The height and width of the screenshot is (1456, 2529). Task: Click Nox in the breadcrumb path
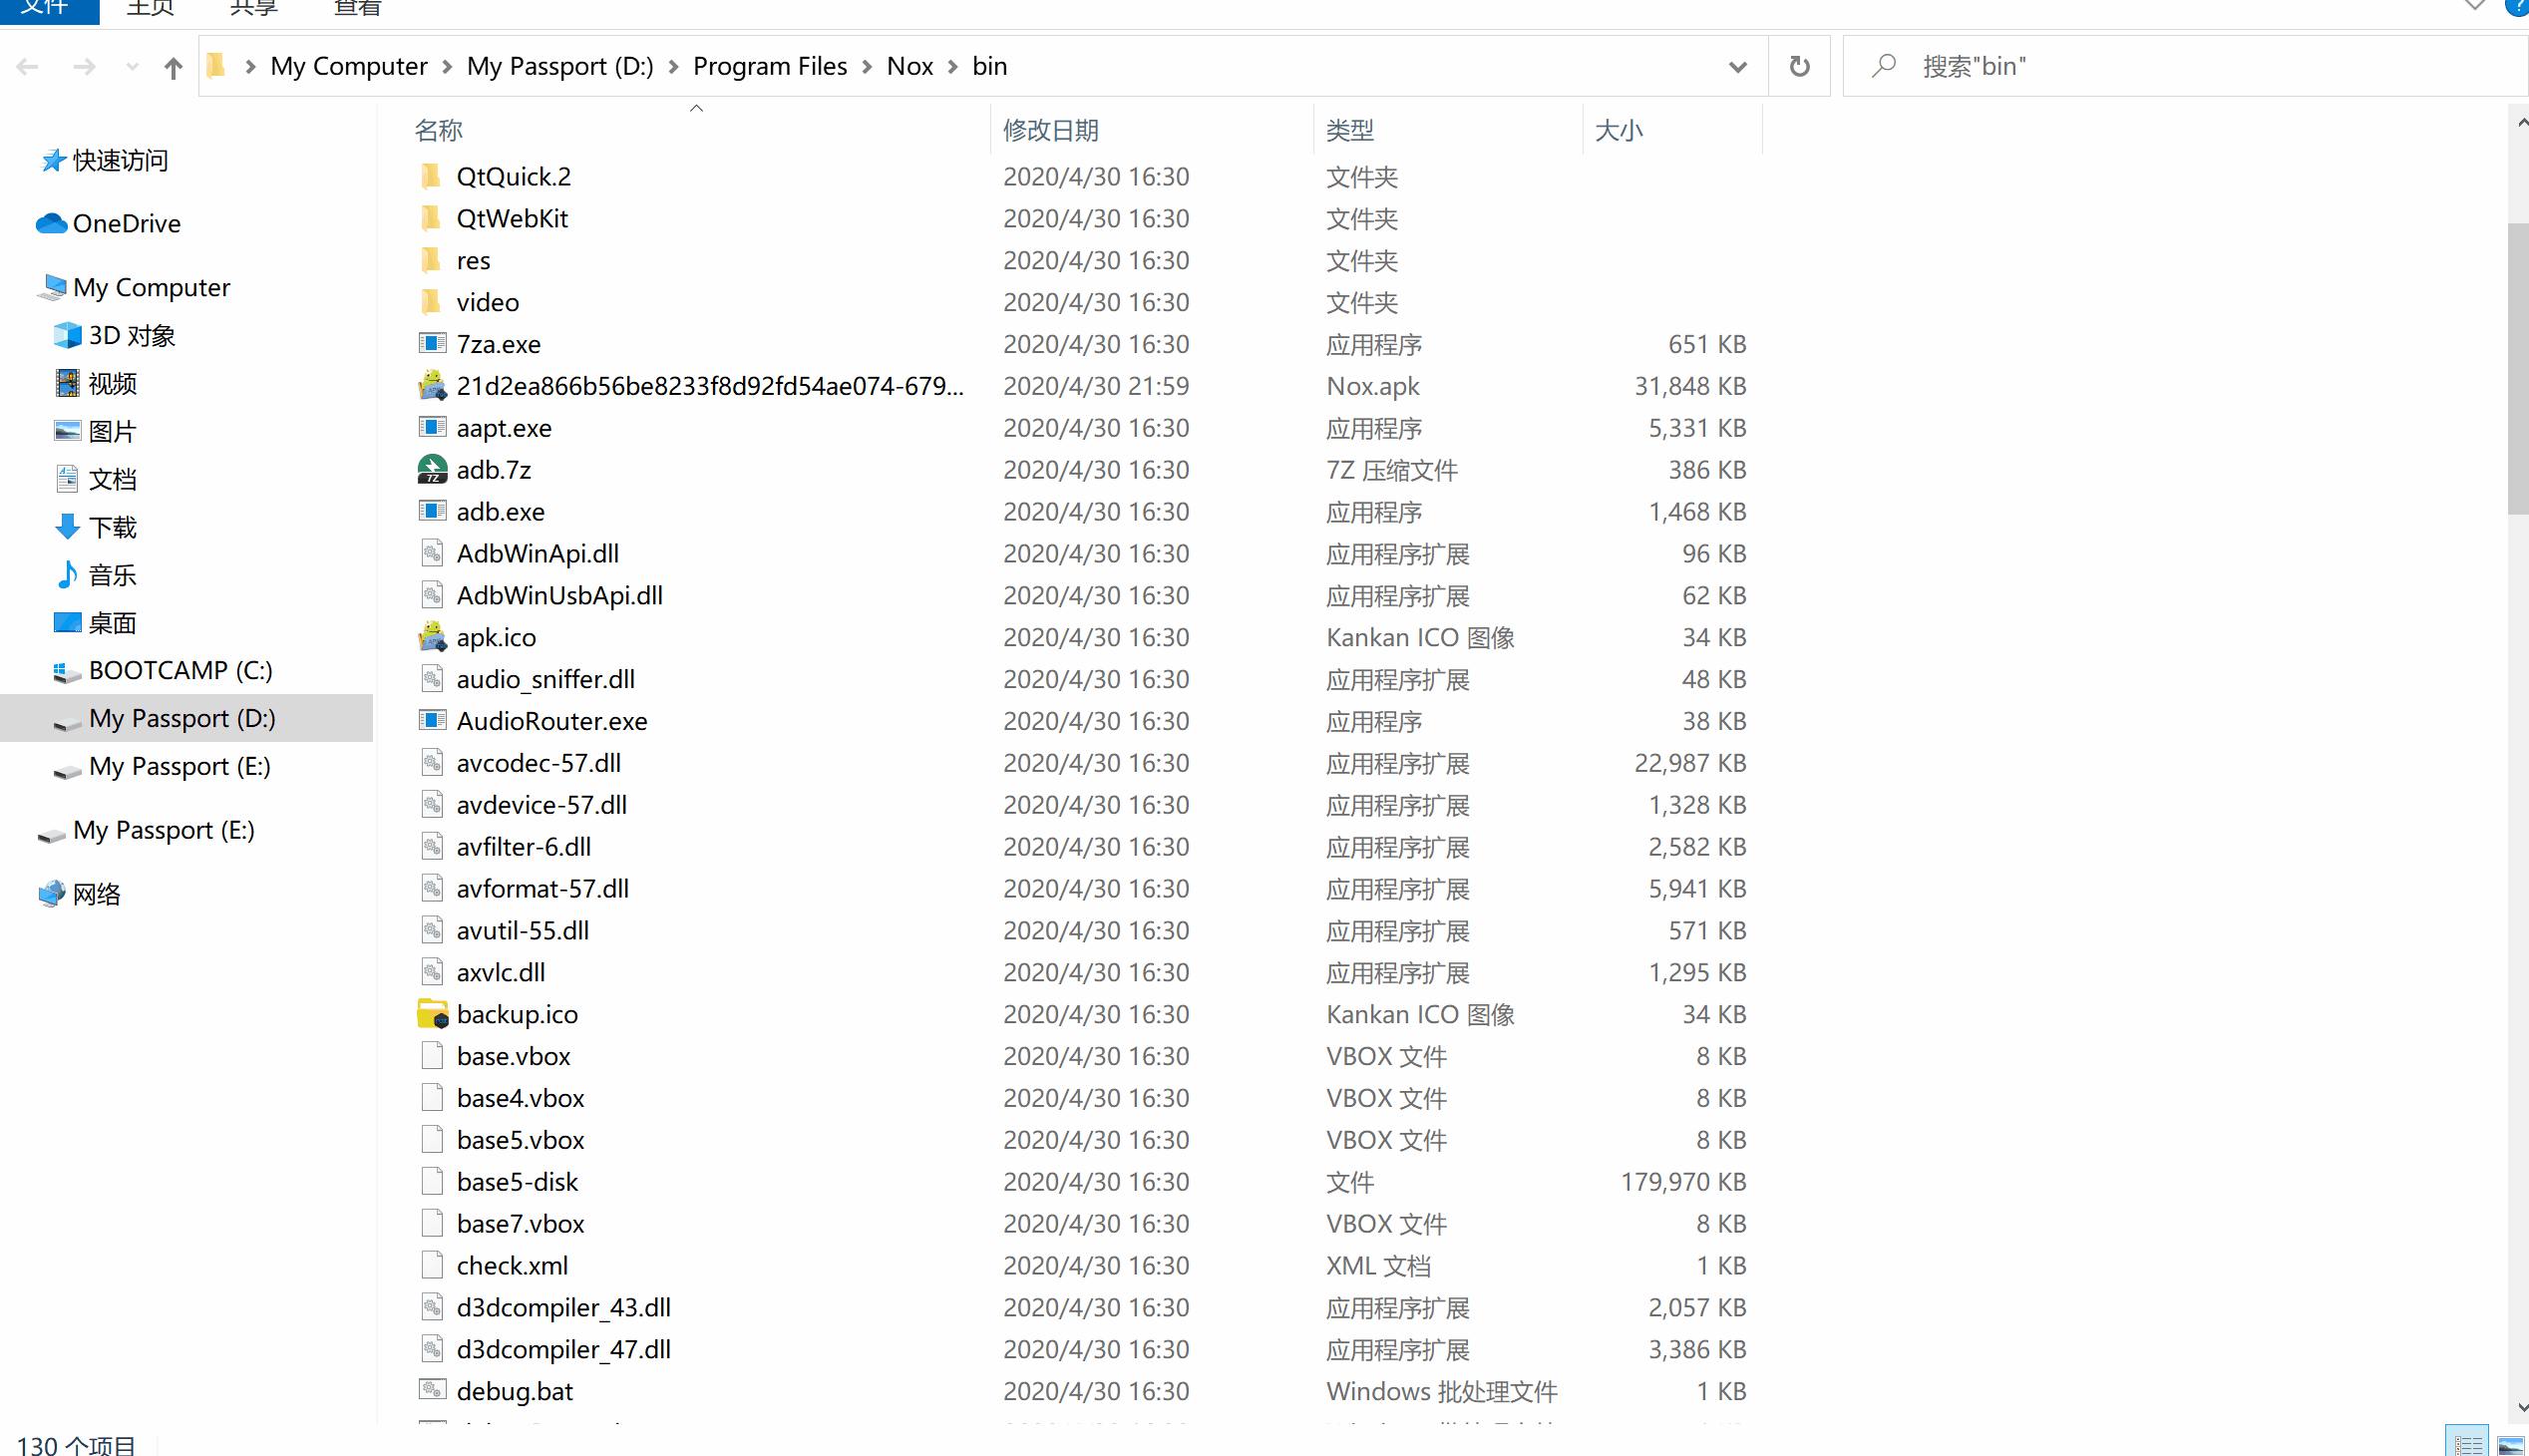pos(909,67)
